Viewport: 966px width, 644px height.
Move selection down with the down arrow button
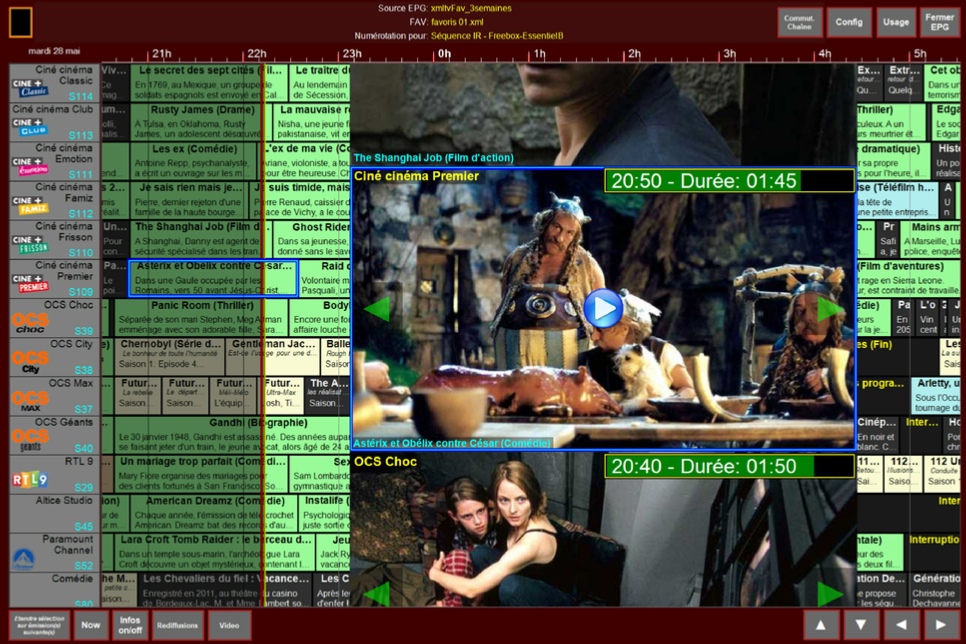pos(861,625)
